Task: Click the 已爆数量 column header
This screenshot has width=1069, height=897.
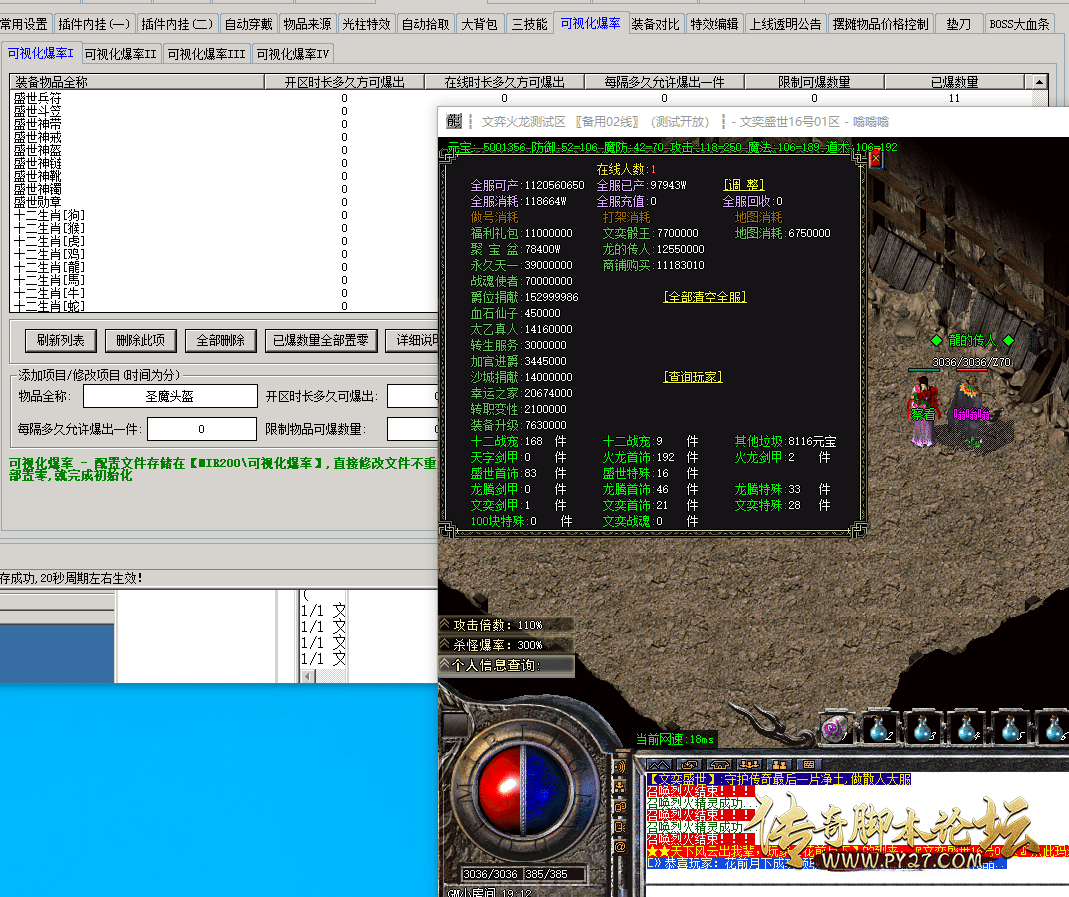Action: click(x=954, y=82)
